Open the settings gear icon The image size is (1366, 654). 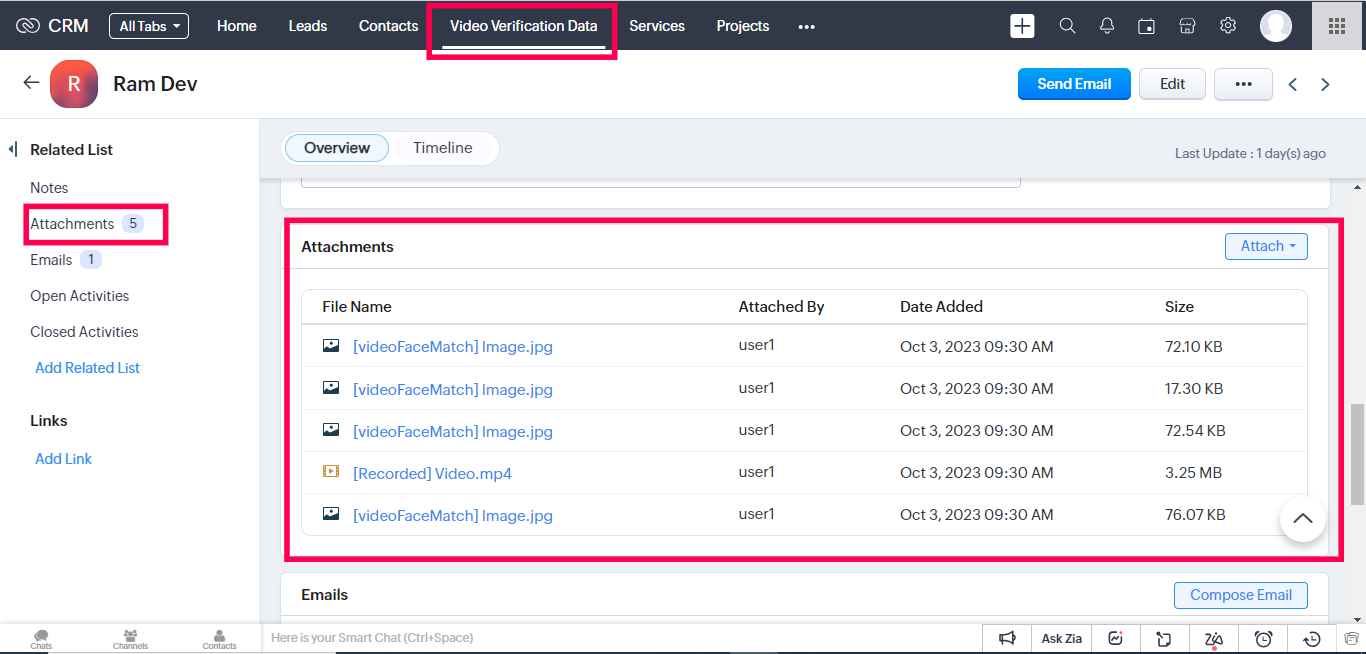tap(1228, 26)
